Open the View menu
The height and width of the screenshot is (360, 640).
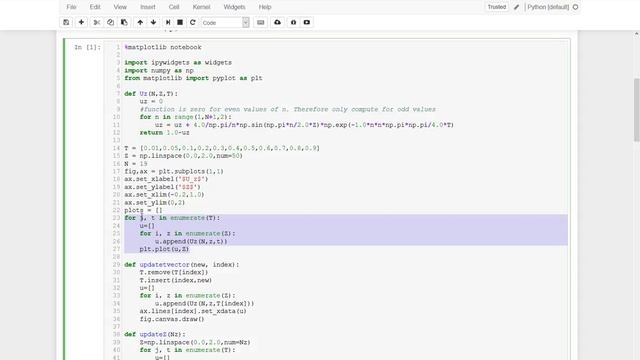[120, 7]
